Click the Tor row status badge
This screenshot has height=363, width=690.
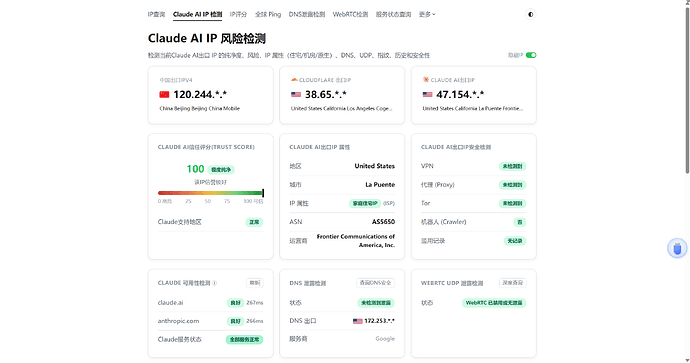[x=512, y=203]
